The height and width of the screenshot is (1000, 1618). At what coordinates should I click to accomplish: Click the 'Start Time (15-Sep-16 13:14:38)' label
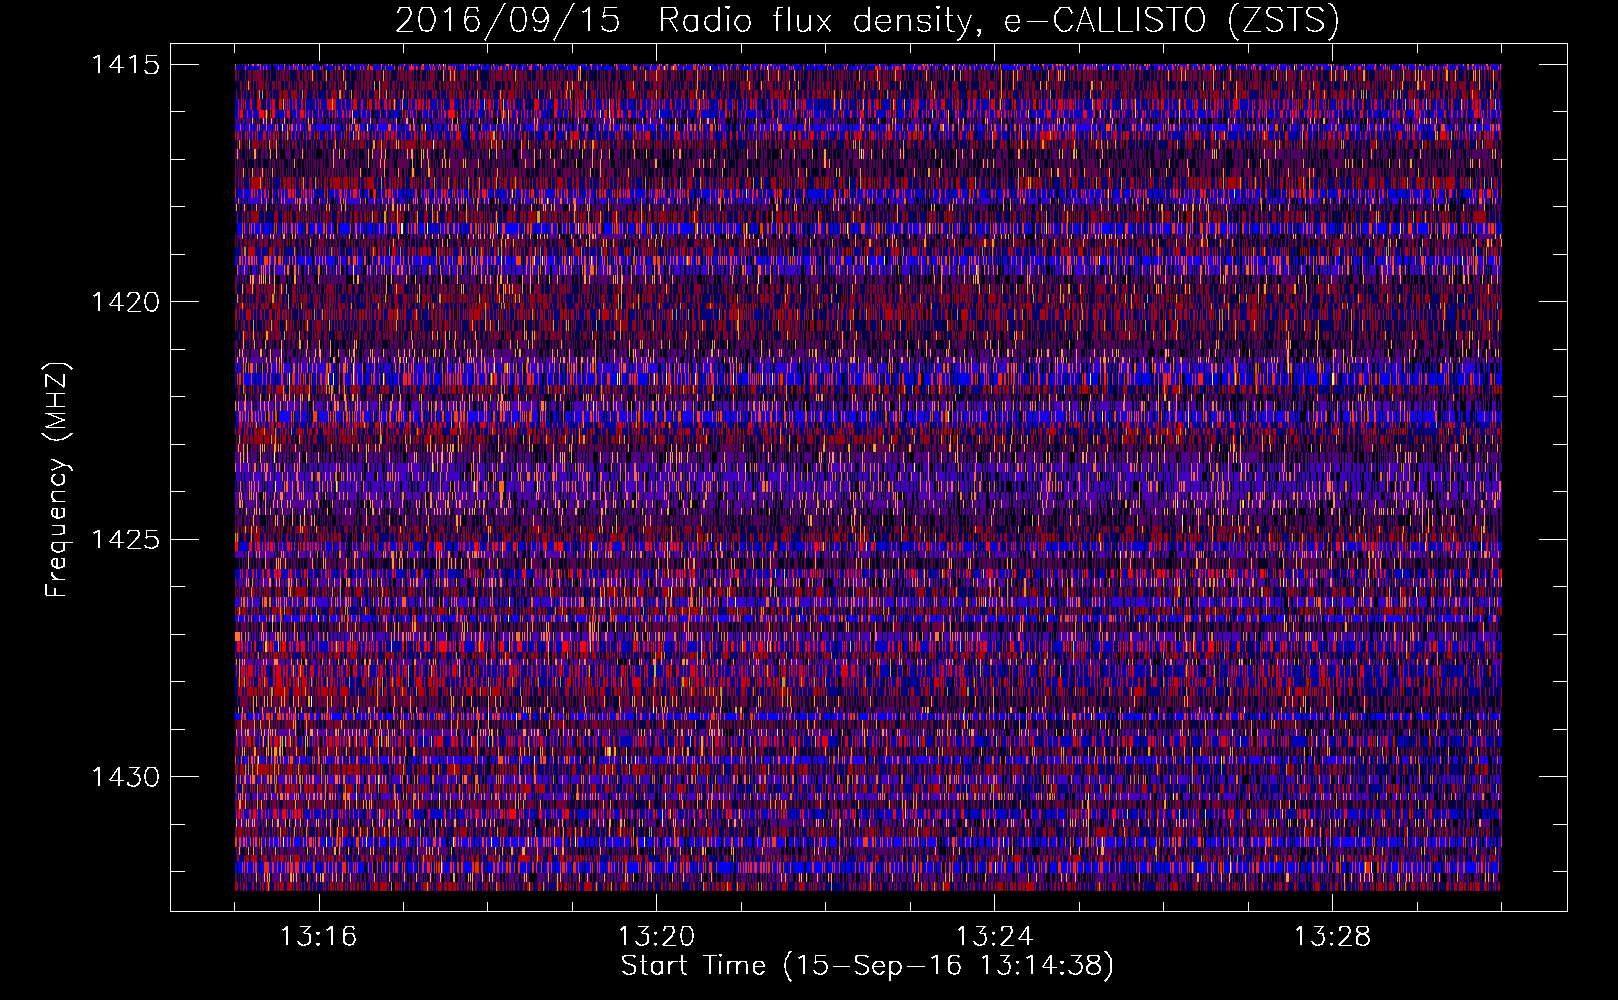pos(867,966)
